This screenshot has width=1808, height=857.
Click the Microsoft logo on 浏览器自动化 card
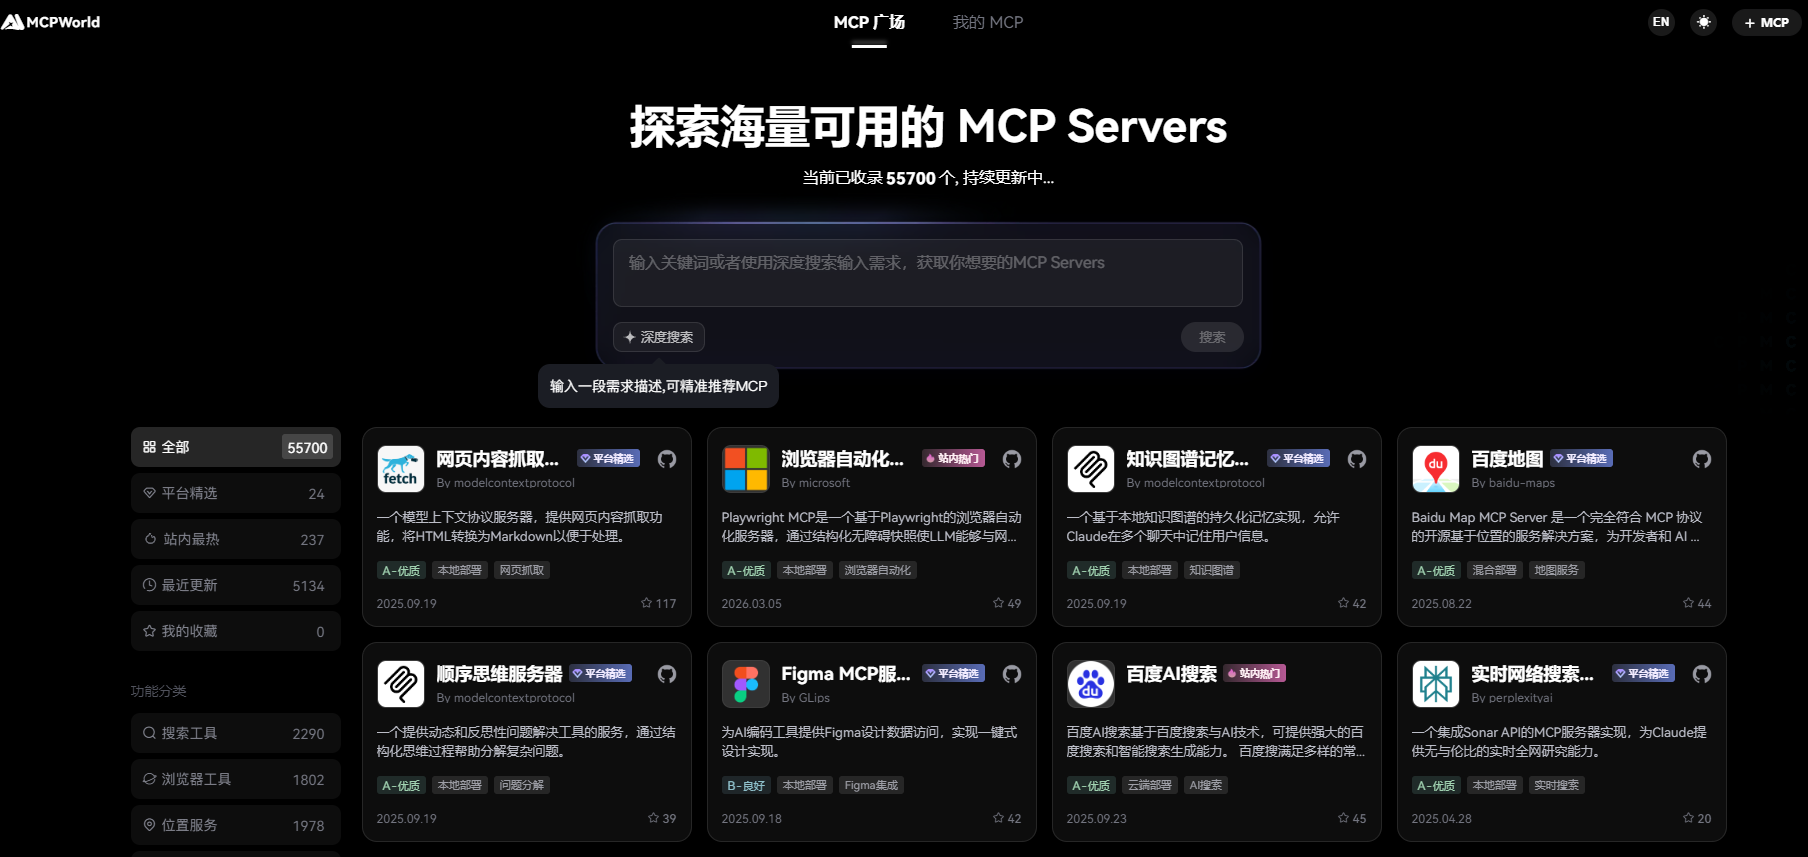pyautogui.click(x=746, y=469)
